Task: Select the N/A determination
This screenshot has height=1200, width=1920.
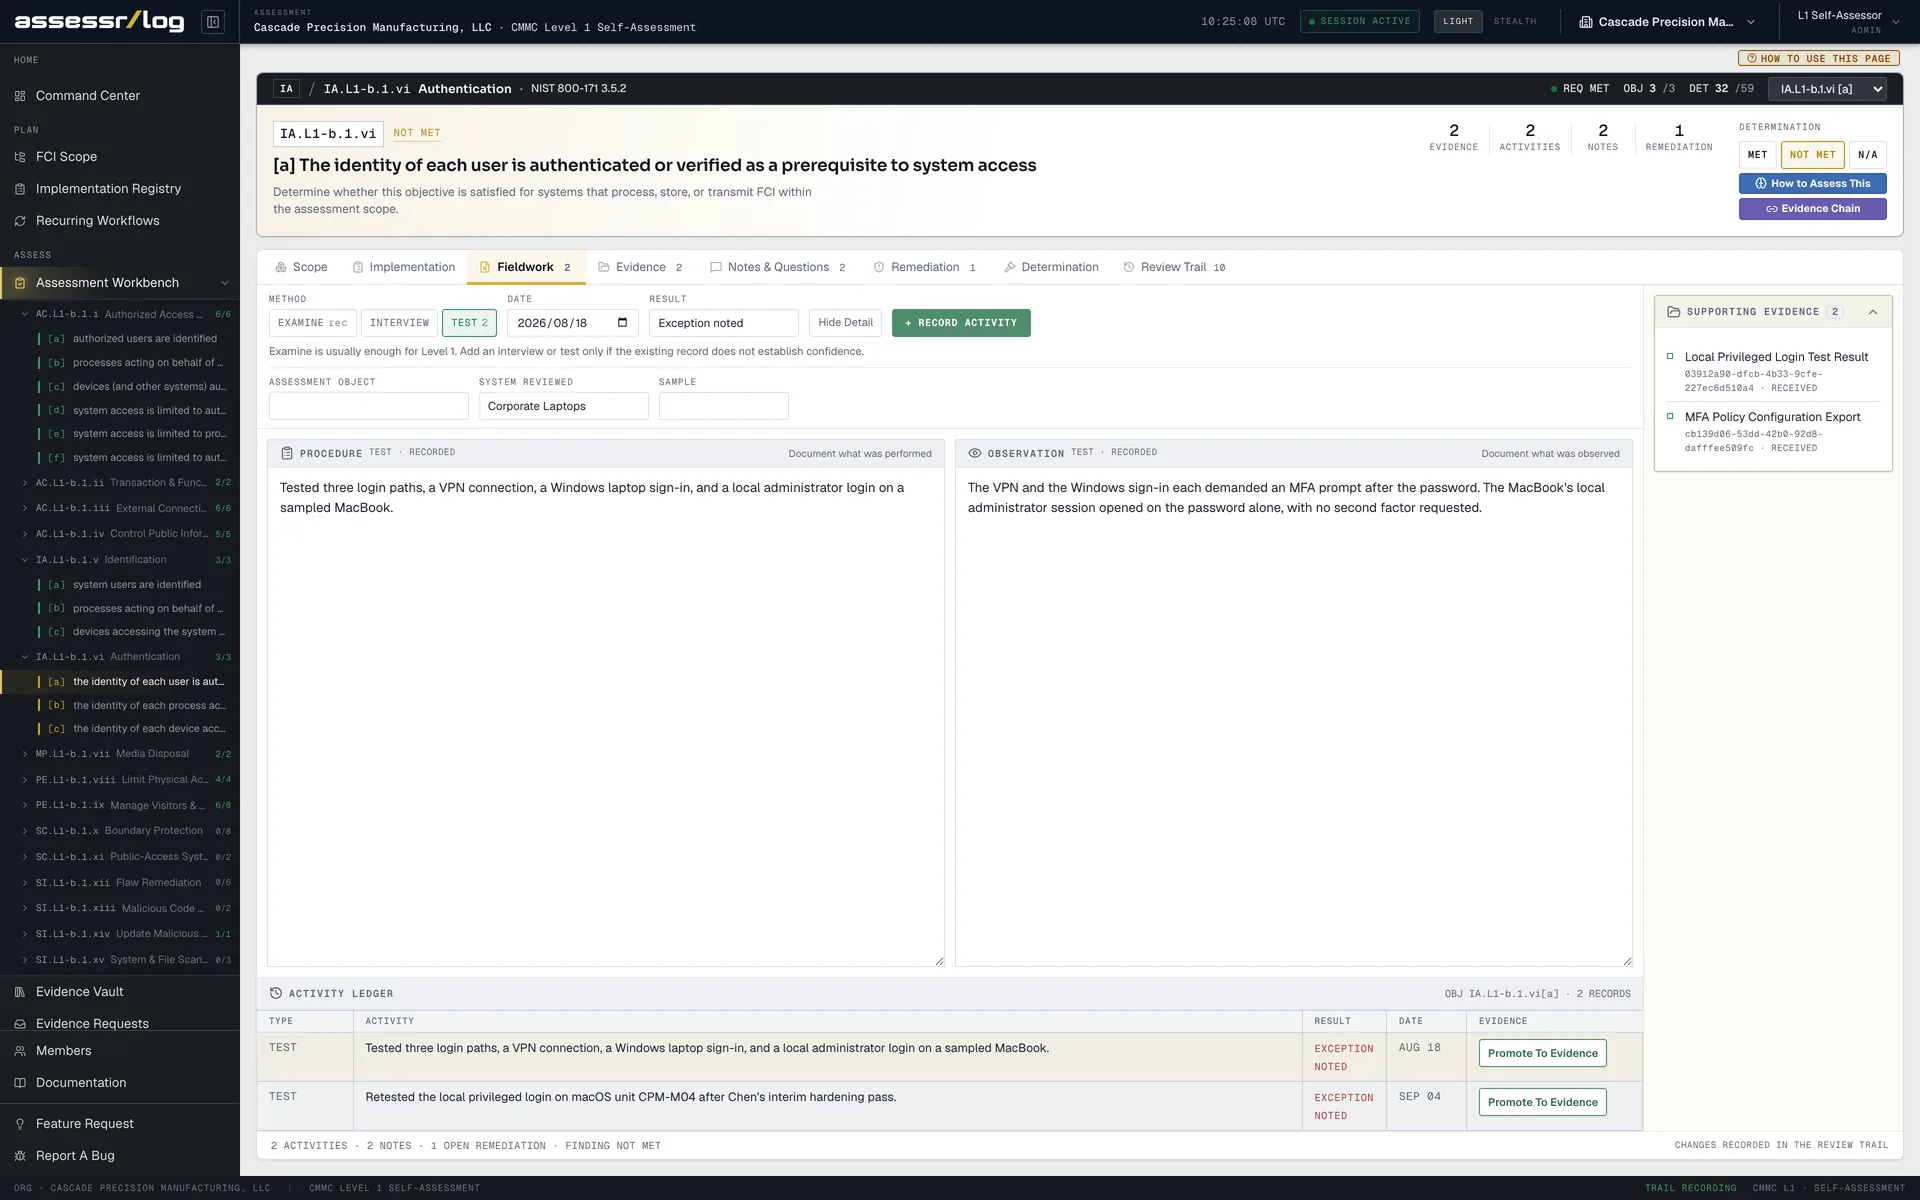Action: 1867,155
